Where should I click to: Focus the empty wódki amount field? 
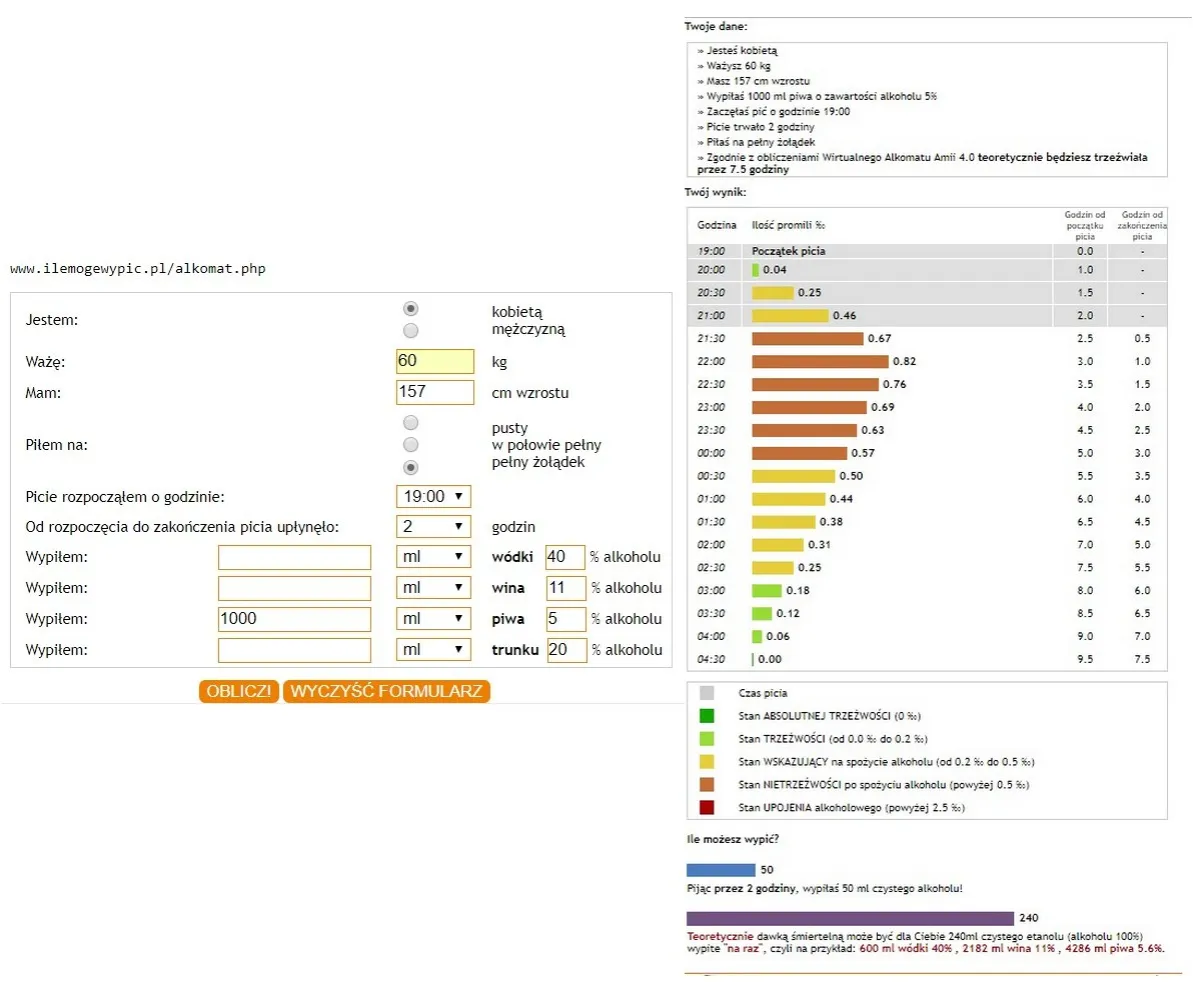click(x=294, y=557)
